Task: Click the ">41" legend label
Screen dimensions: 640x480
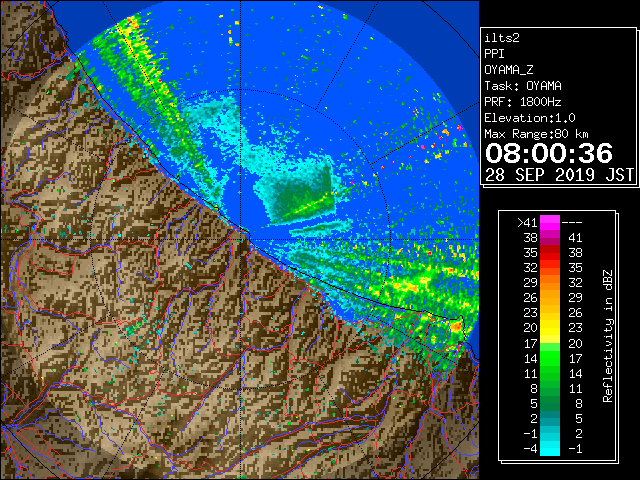Action: click(527, 222)
